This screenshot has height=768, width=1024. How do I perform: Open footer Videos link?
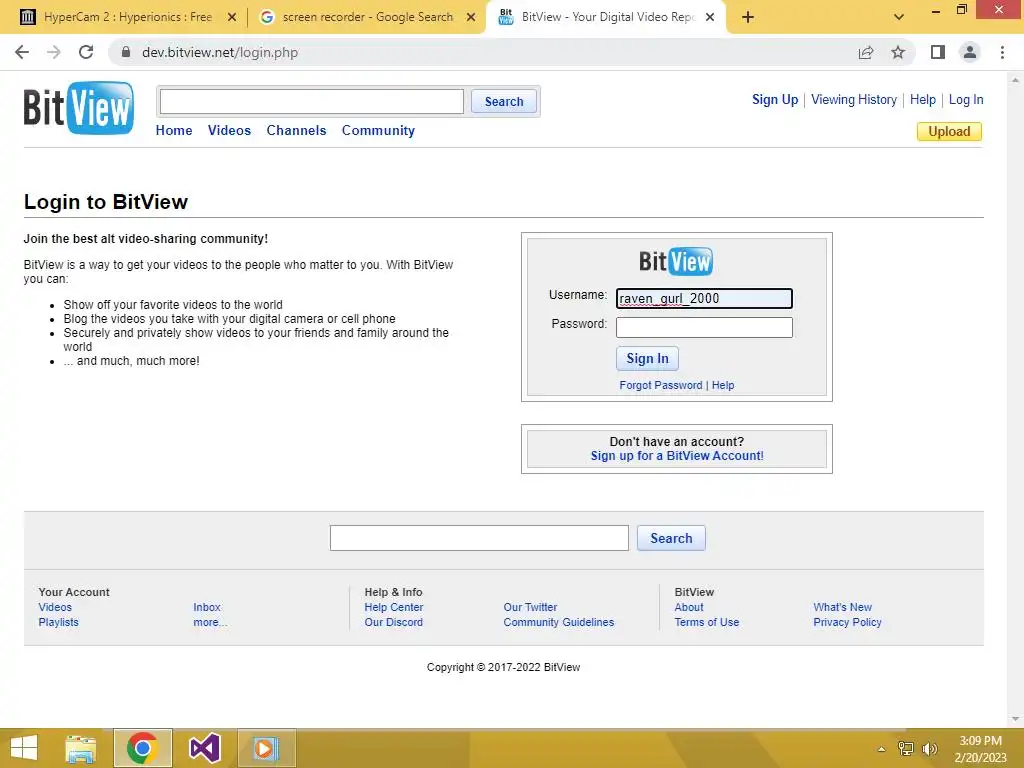(x=55, y=607)
